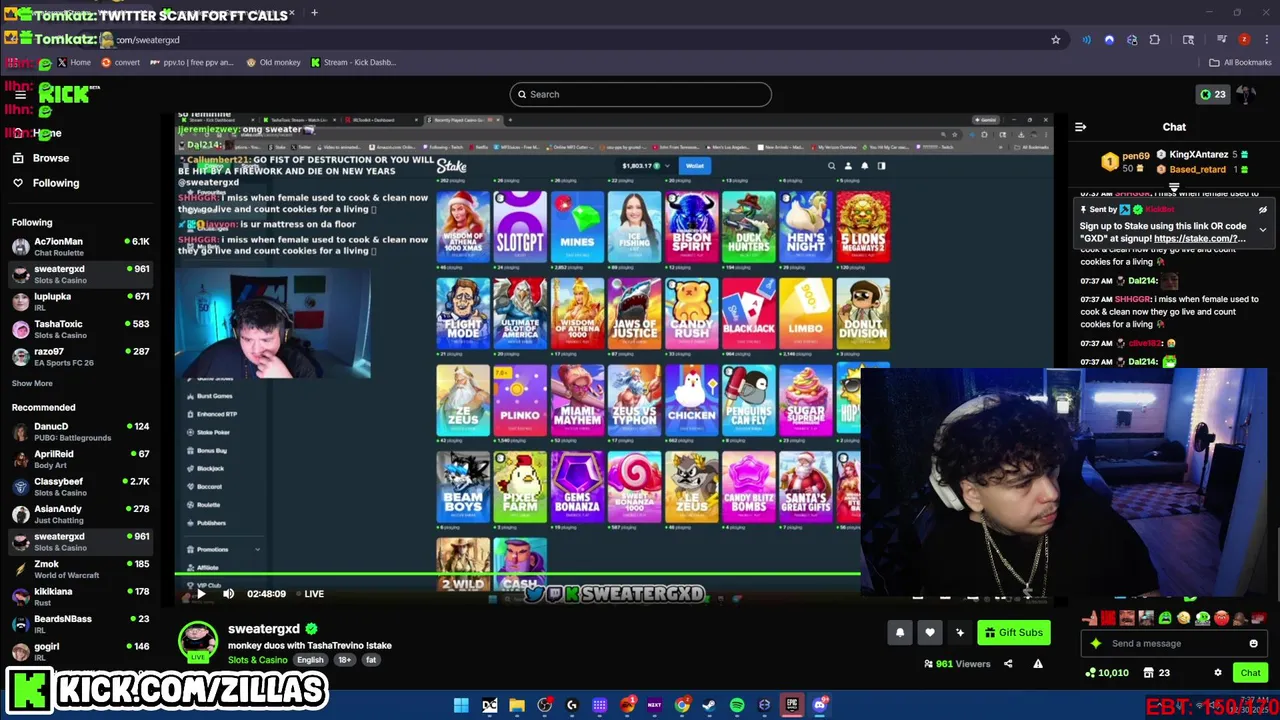The height and width of the screenshot is (720, 1280).
Task: Click the green Chat send button
Action: click(x=1250, y=673)
